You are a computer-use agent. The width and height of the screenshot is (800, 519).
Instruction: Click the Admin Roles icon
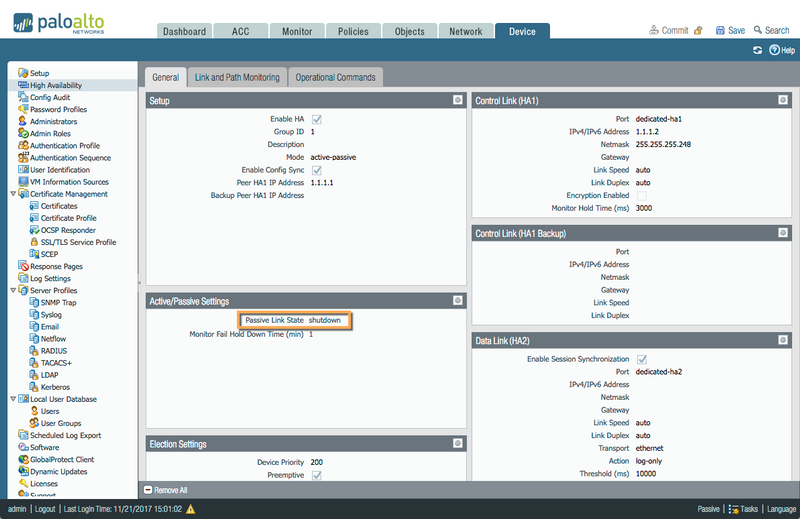click(23, 133)
